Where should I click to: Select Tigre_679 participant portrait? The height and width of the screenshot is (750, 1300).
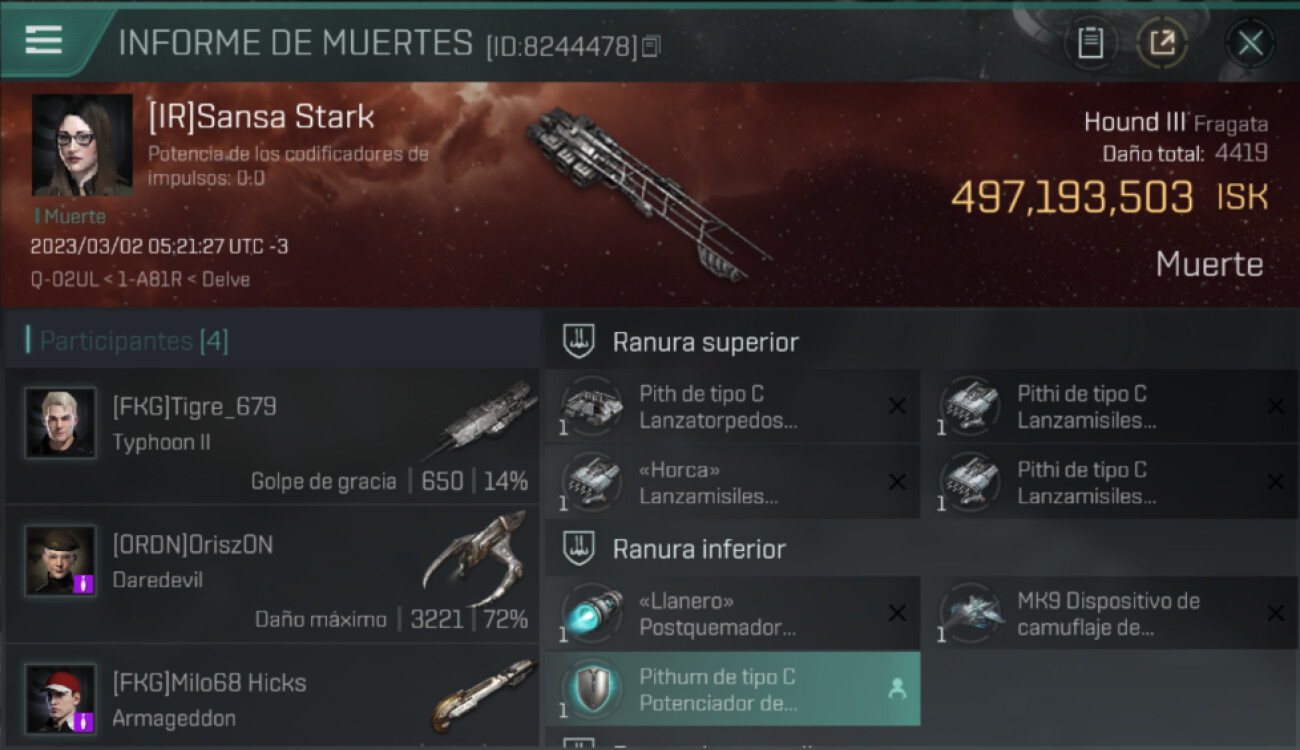[x=60, y=423]
